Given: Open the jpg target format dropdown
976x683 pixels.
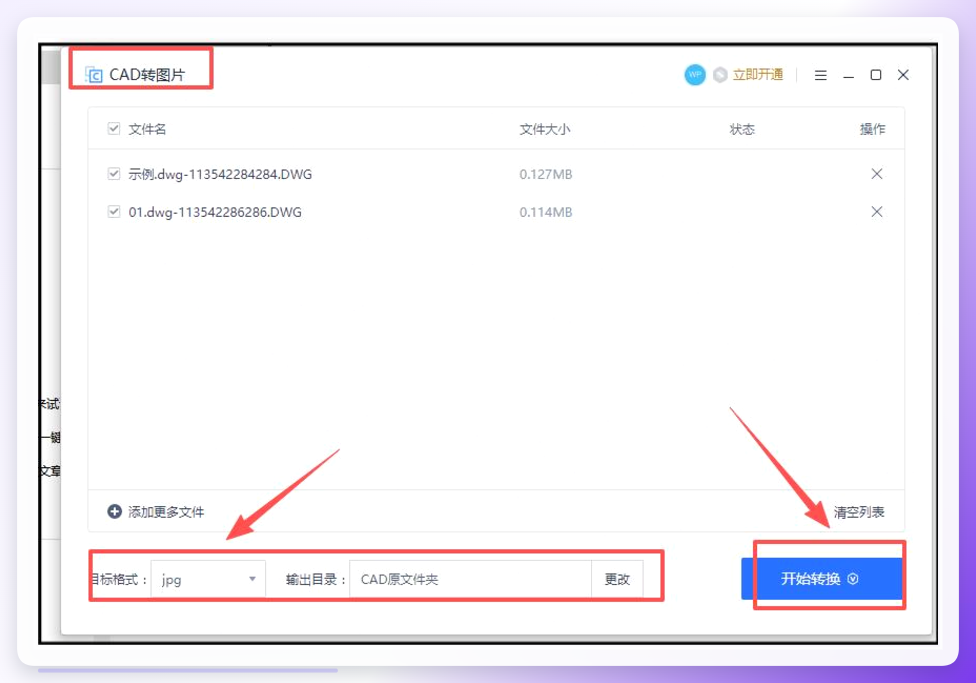Looking at the screenshot, I should [x=208, y=579].
